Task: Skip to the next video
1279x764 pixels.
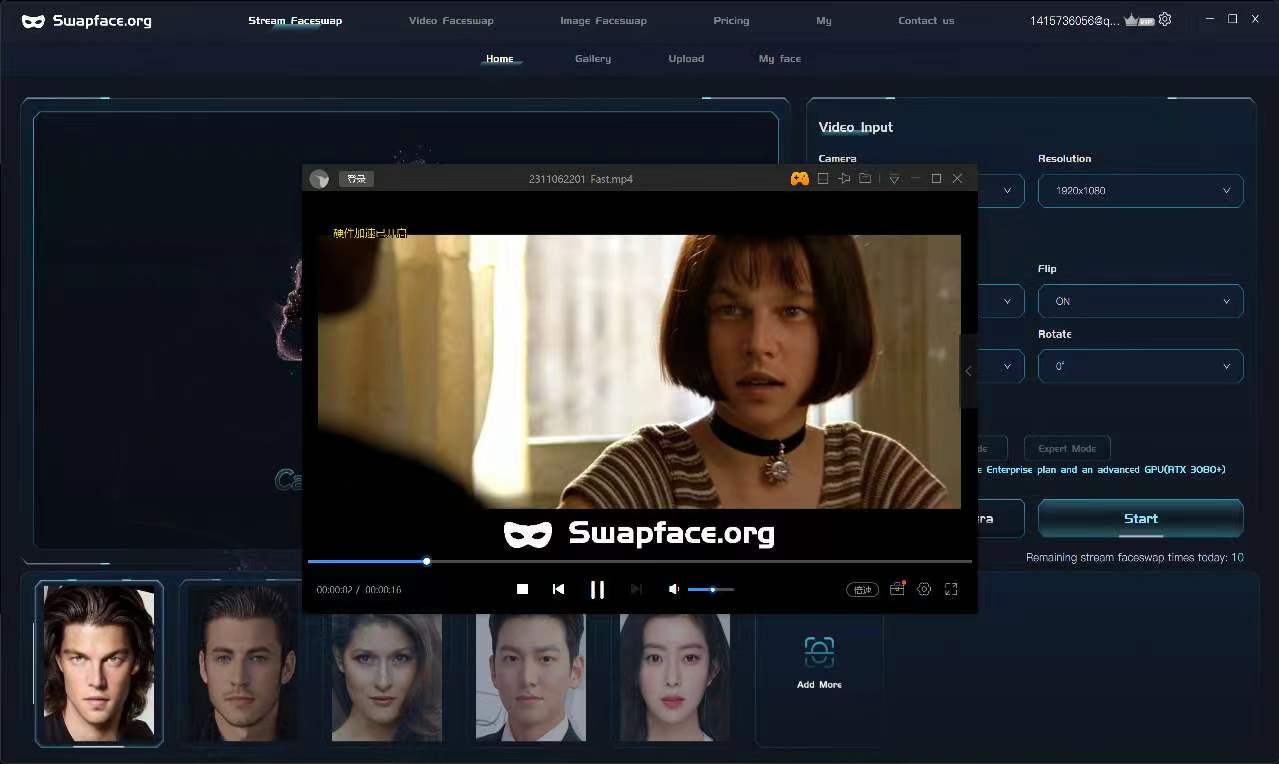Action: (636, 590)
